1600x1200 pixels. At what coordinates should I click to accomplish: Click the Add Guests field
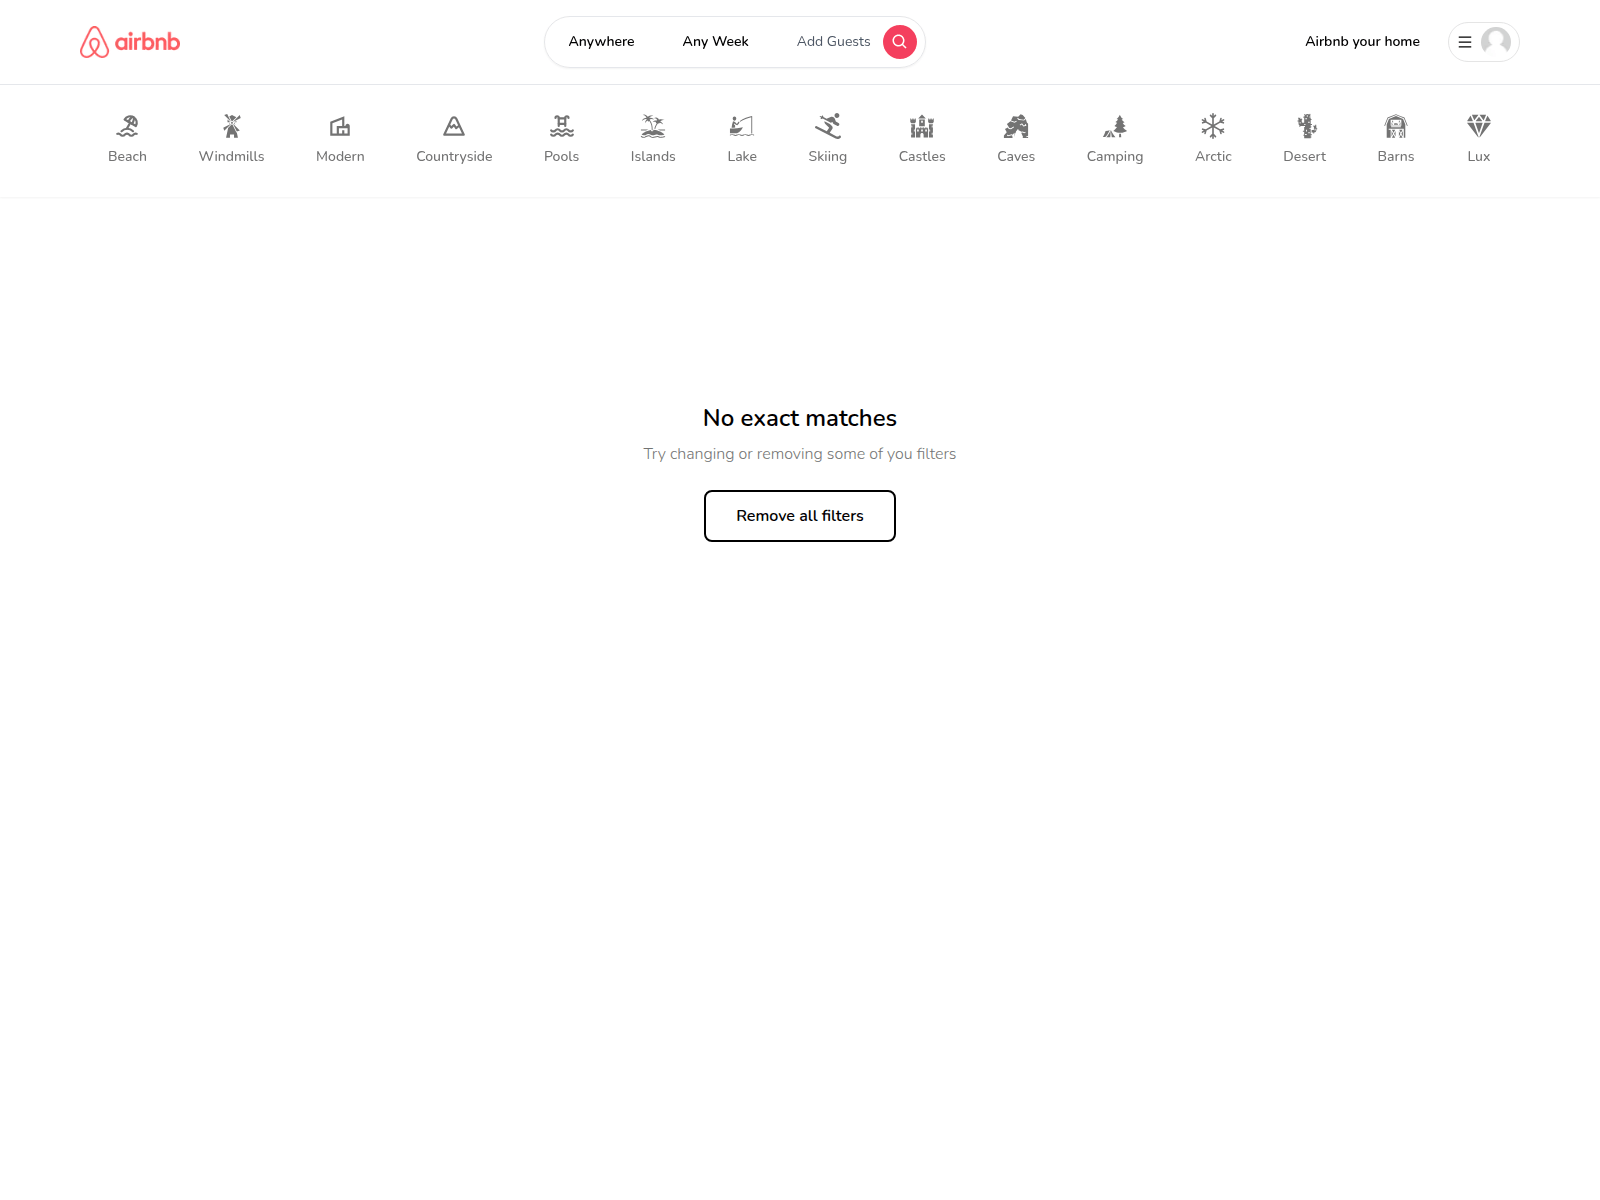pos(834,42)
